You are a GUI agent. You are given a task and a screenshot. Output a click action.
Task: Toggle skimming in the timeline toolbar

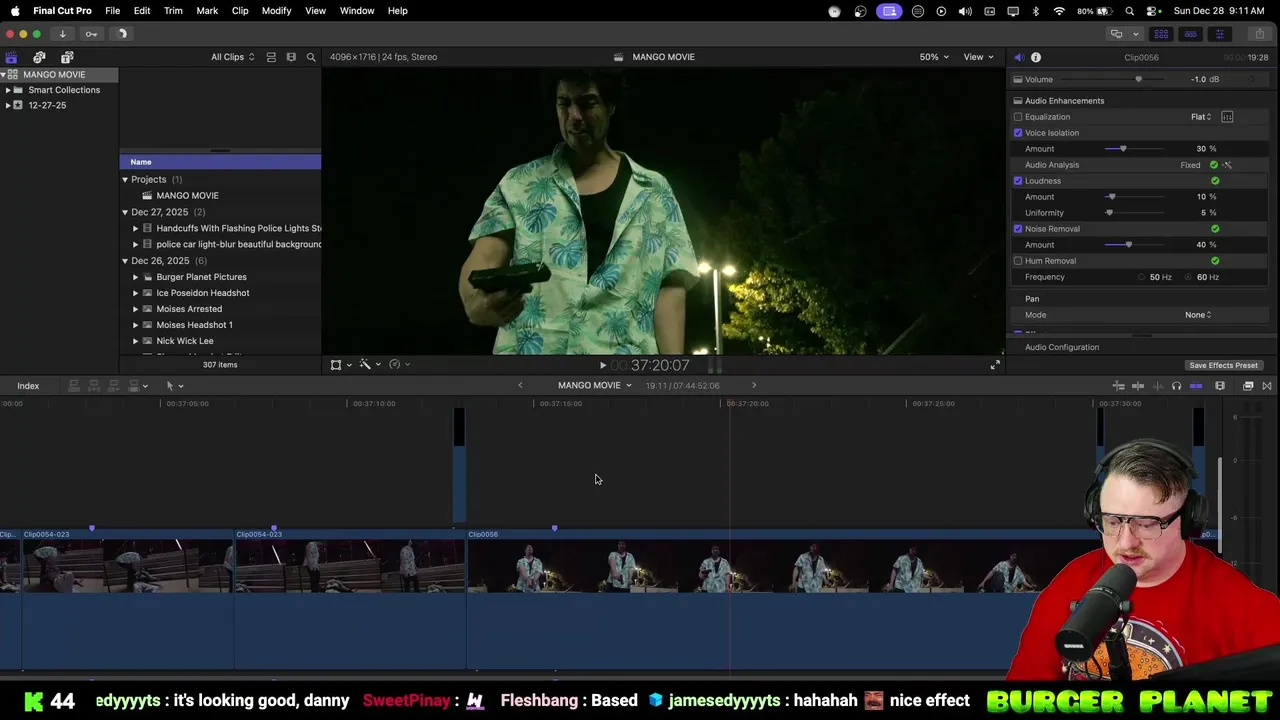1138,386
